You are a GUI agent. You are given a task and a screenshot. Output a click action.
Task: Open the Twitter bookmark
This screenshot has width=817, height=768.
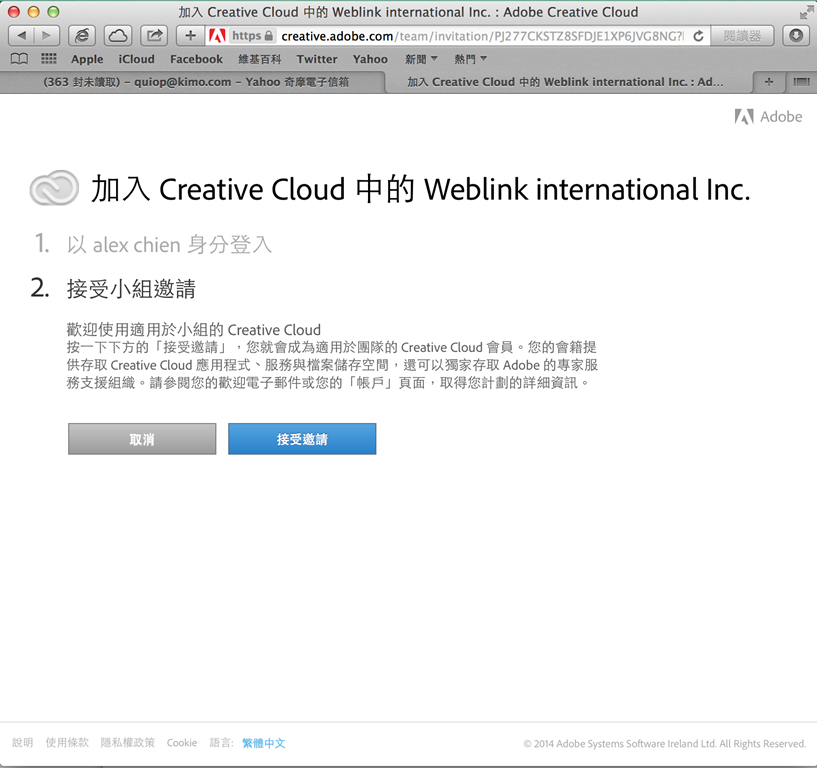click(317, 59)
